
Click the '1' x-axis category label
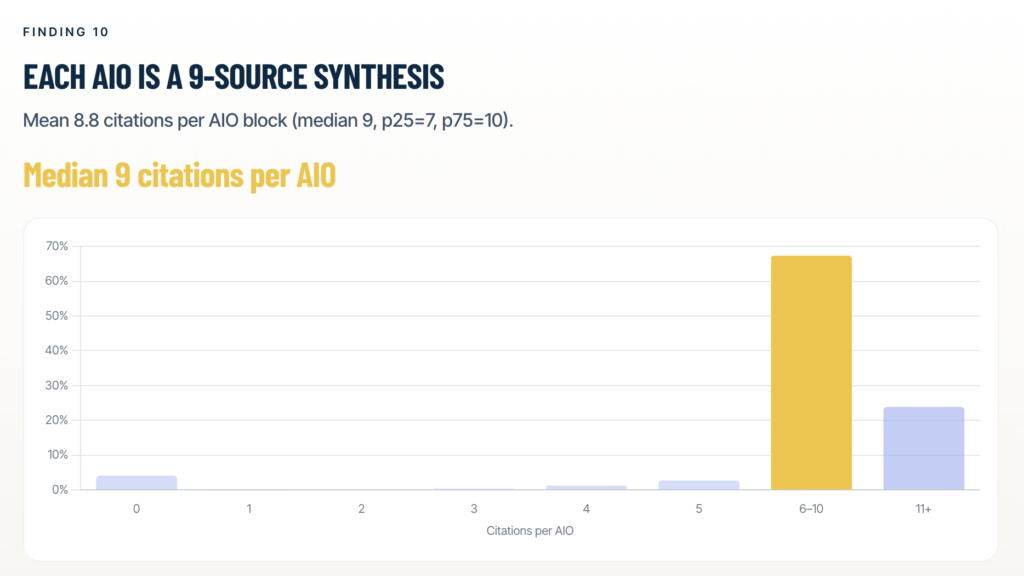pos(249,509)
